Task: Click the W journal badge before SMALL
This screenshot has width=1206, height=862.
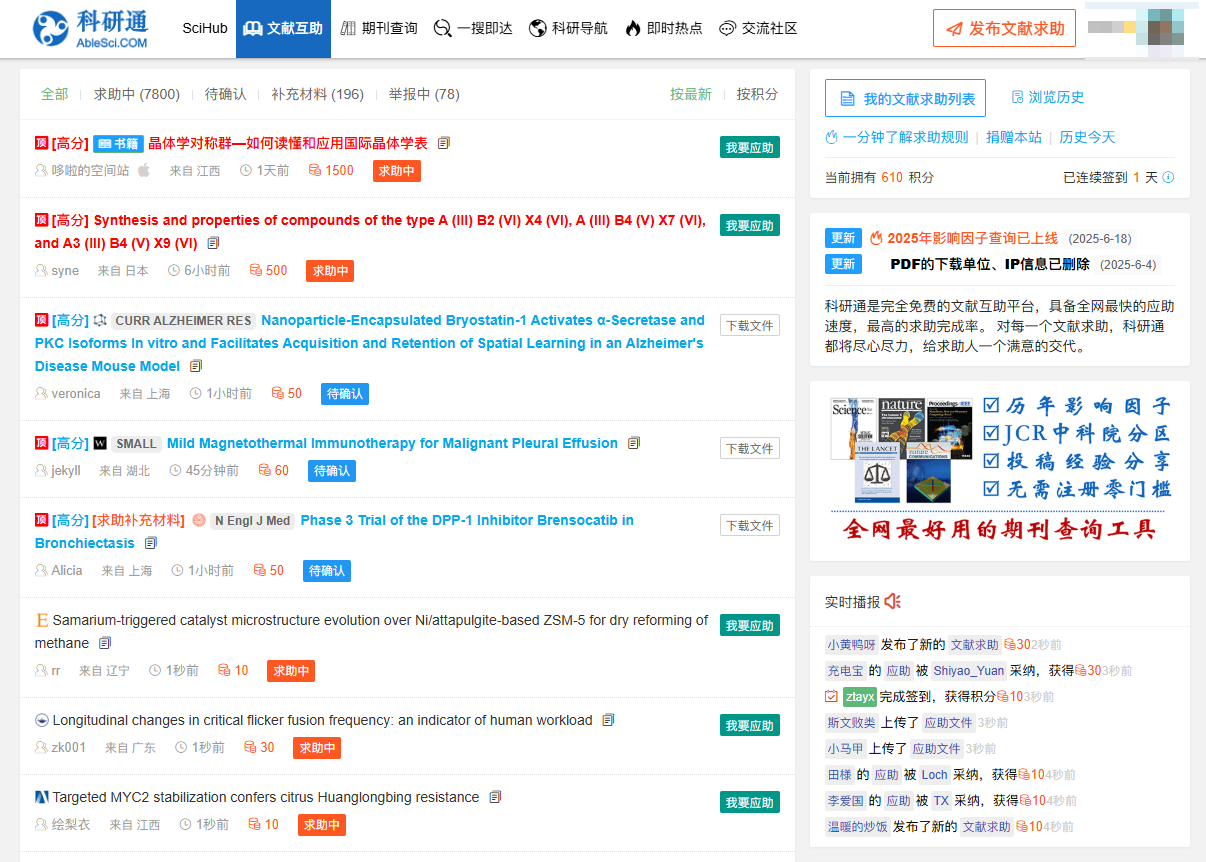Action: pos(100,443)
